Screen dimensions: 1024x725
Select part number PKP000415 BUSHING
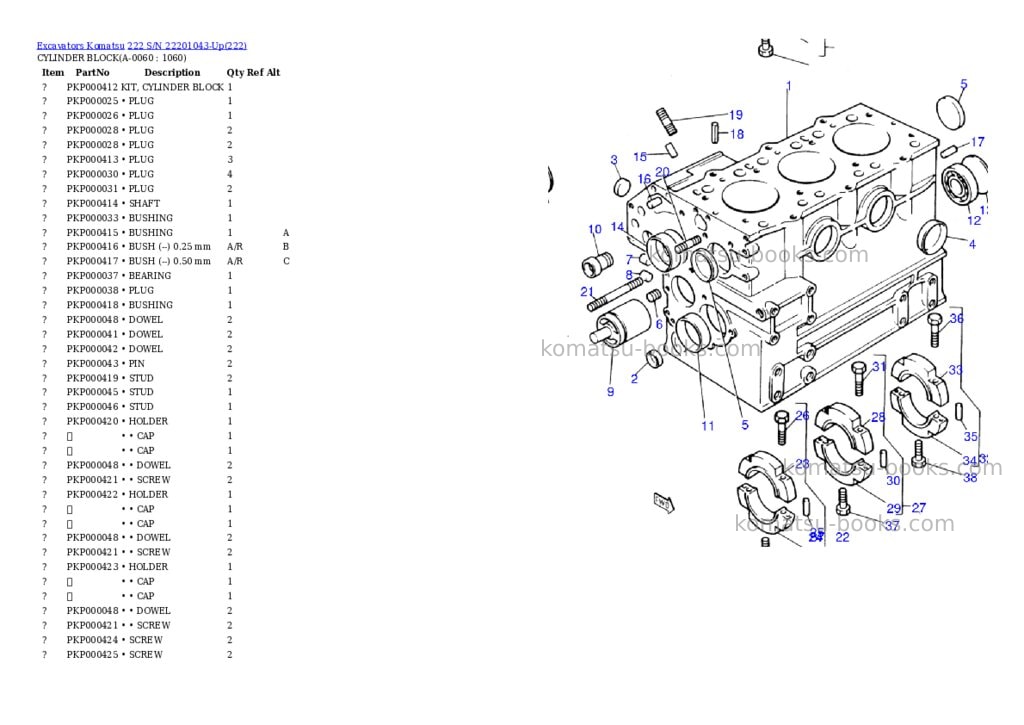pyautogui.click(x=120, y=233)
